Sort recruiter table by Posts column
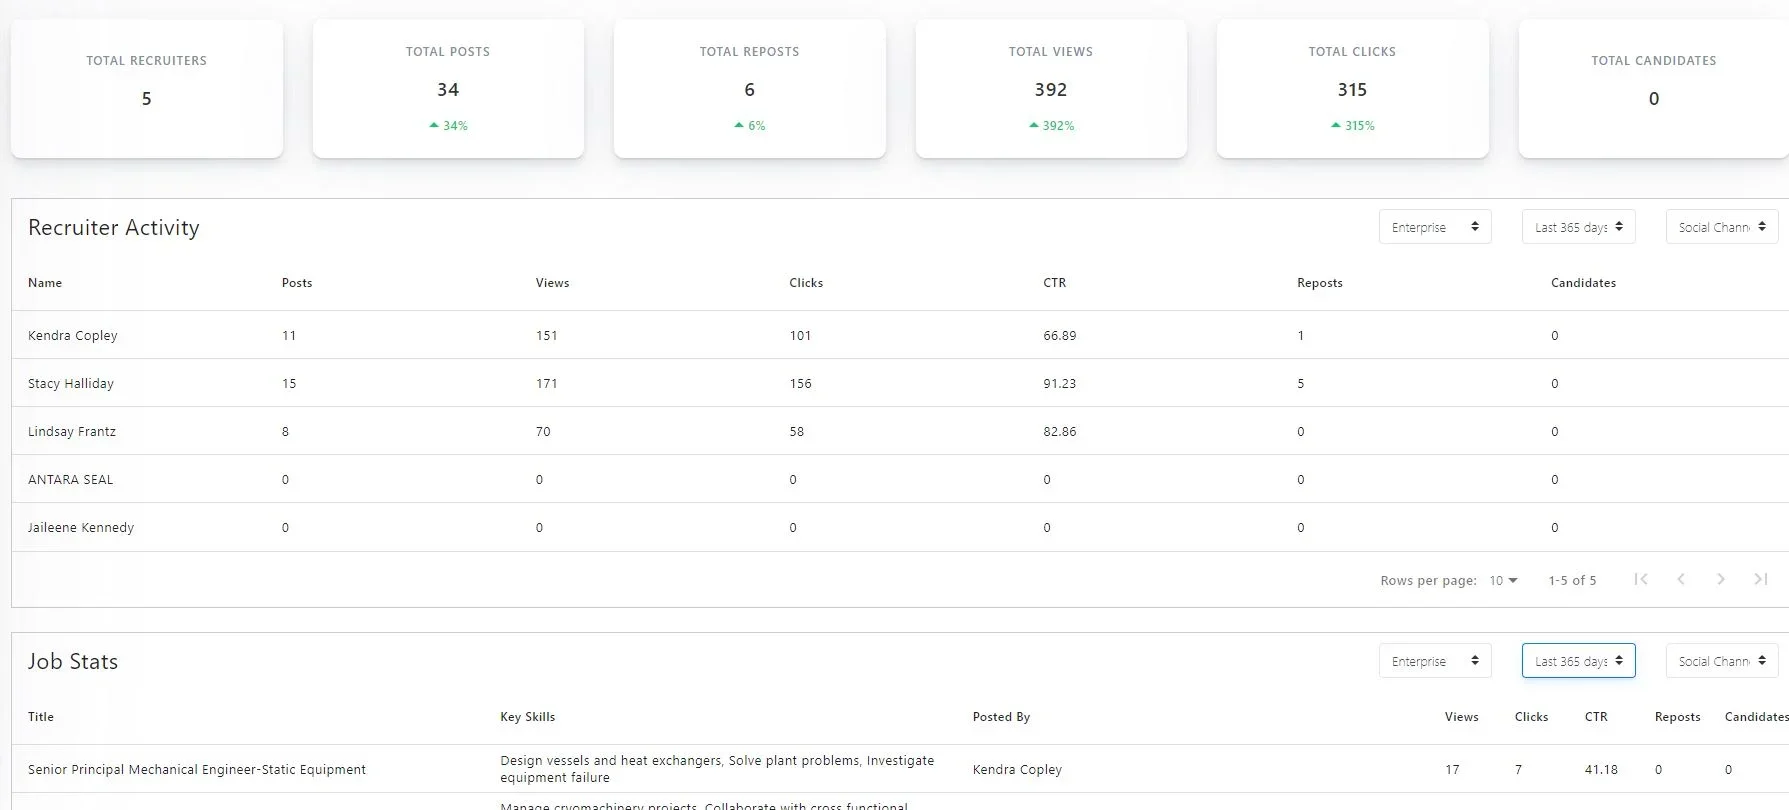This screenshot has height=810, width=1789. tap(297, 283)
